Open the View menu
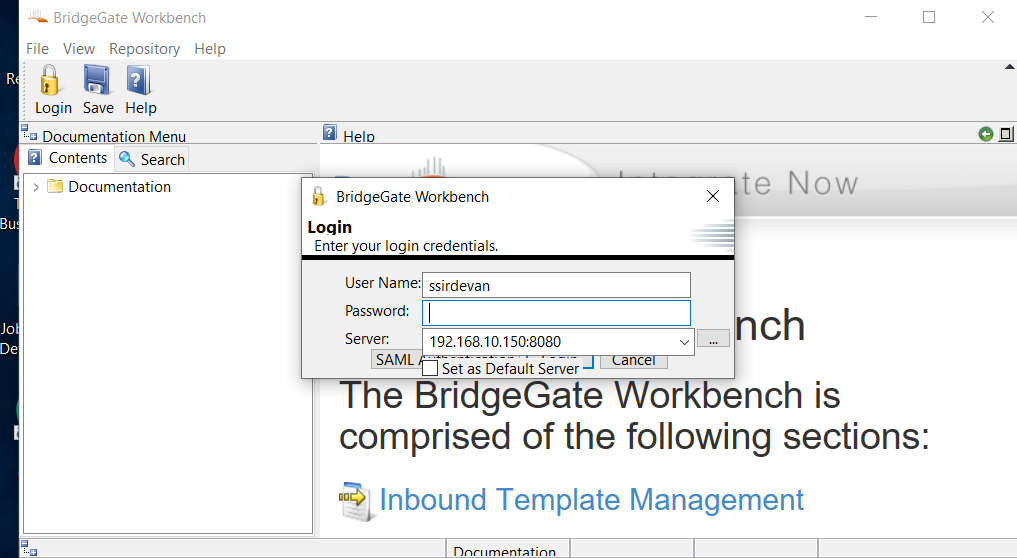This screenshot has width=1017, height=558. click(x=78, y=49)
